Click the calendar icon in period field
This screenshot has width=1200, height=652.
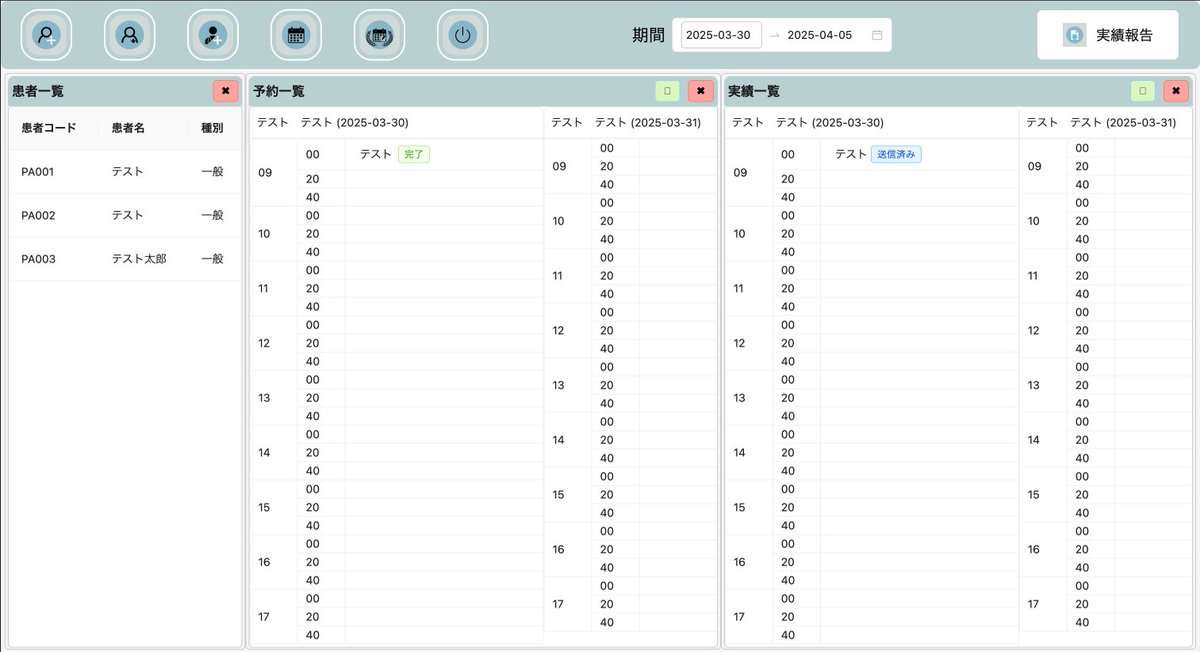(877, 35)
